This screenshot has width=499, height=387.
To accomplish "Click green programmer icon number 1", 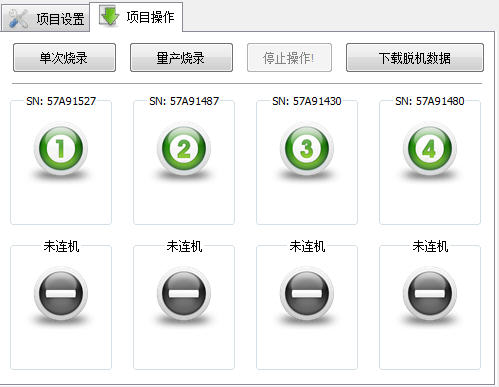I will pyautogui.click(x=61, y=149).
